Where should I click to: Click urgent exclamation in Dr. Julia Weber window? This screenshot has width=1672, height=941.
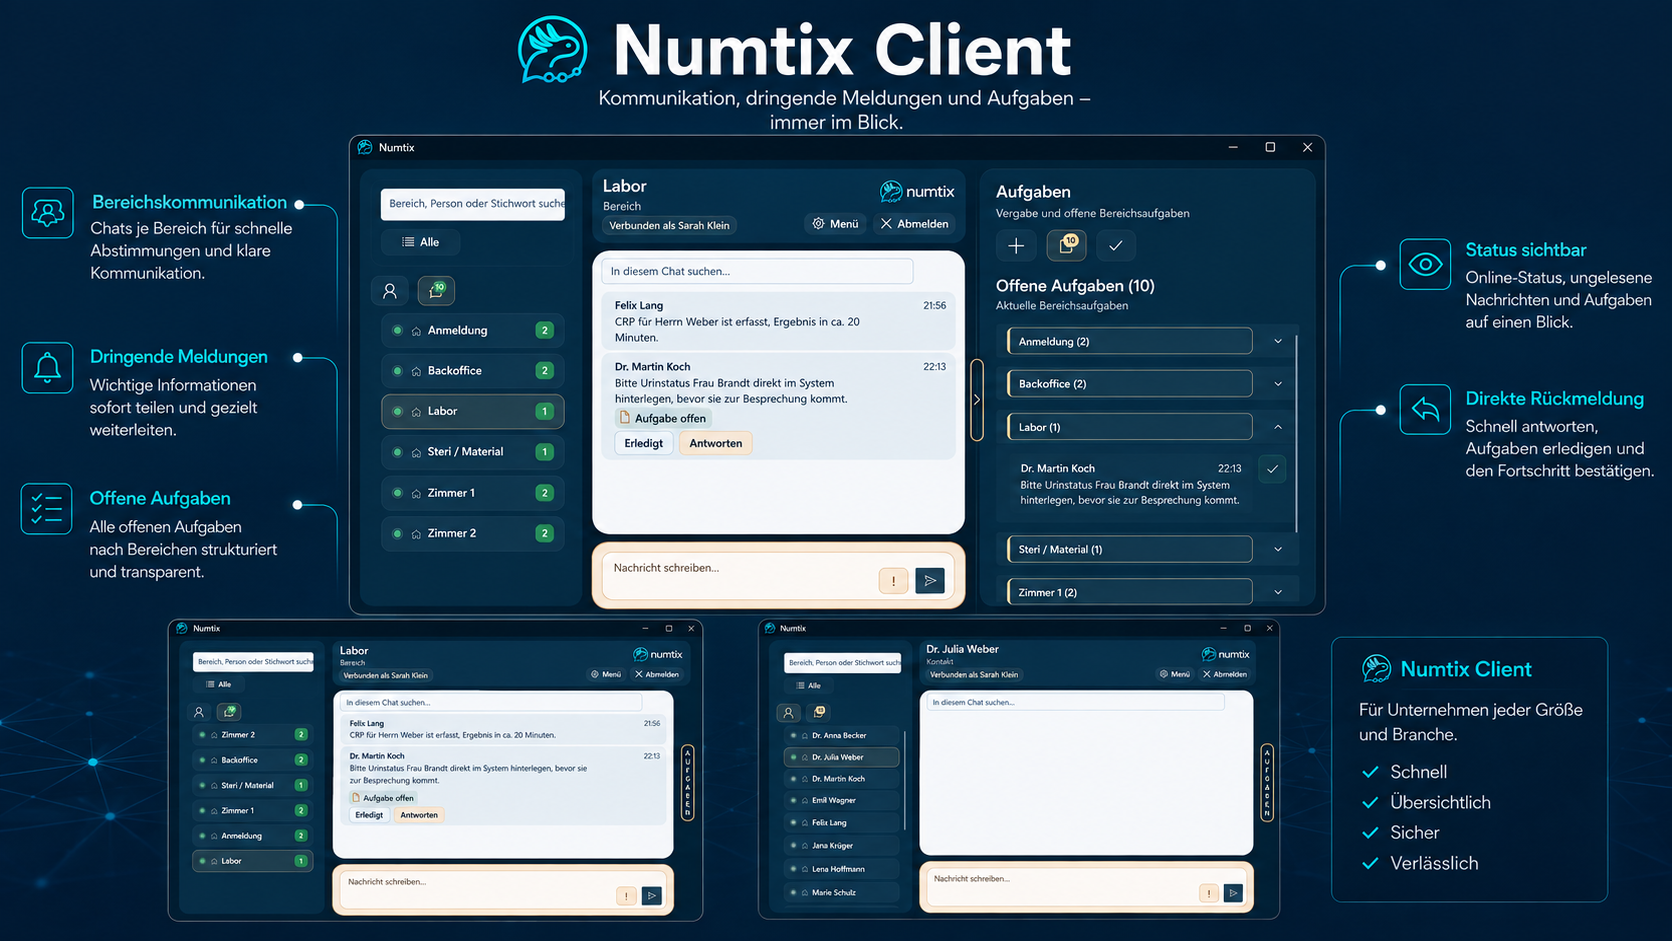1208,892
